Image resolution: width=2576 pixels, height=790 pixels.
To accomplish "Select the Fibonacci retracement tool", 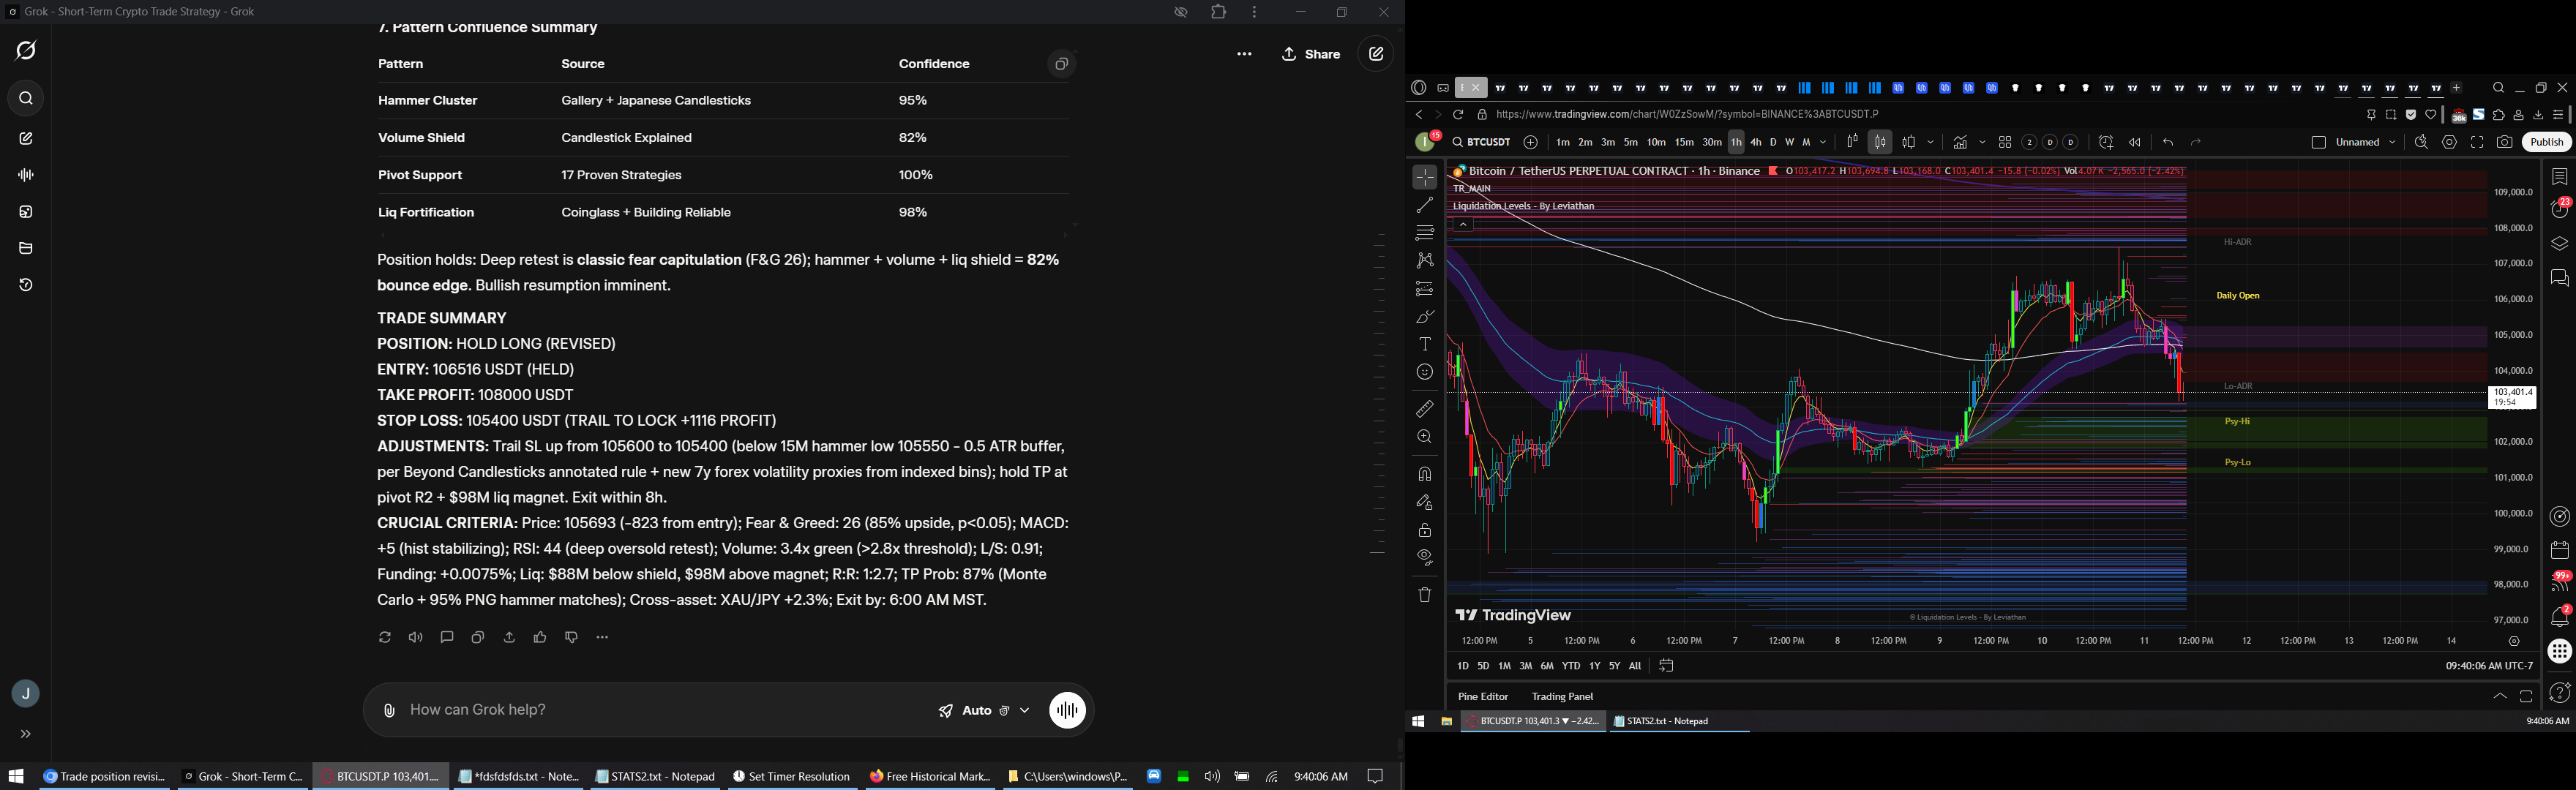I will click(x=1424, y=233).
